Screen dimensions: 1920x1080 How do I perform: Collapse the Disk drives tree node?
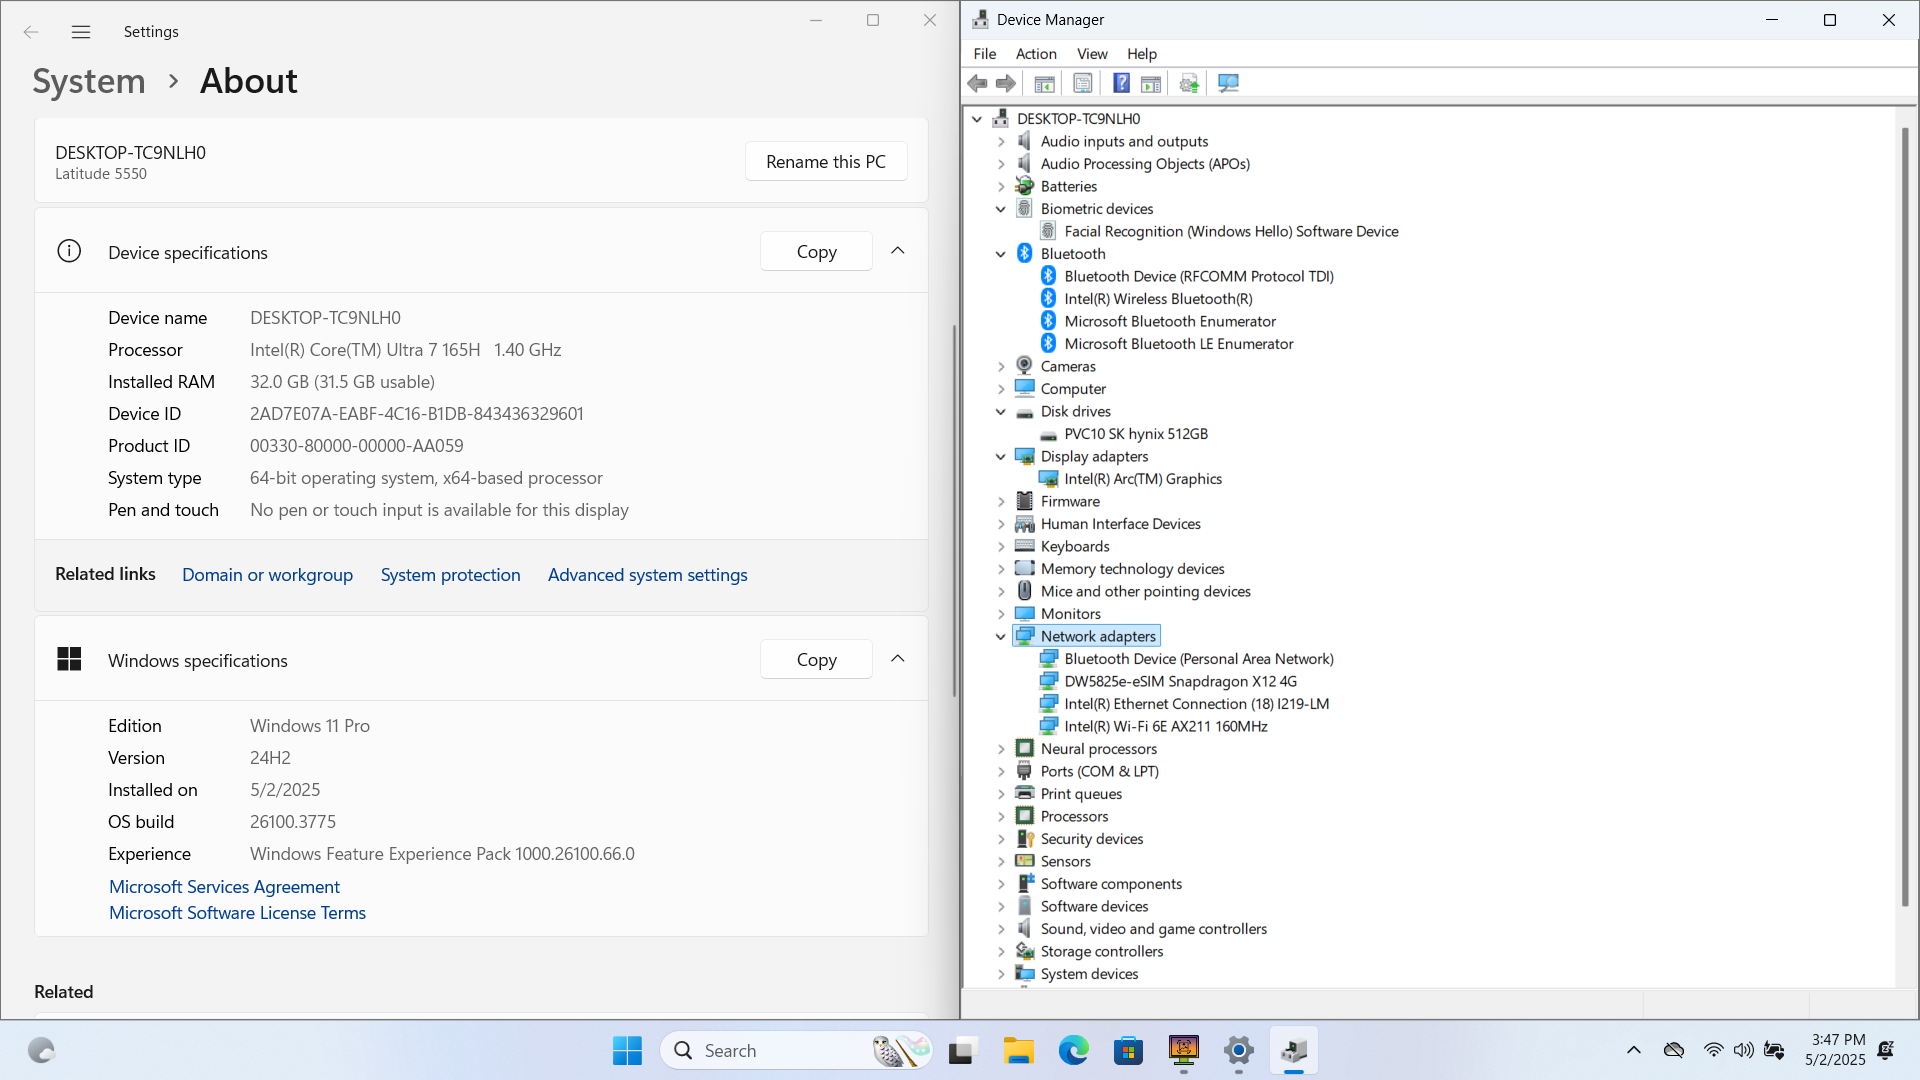tap(1000, 412)
